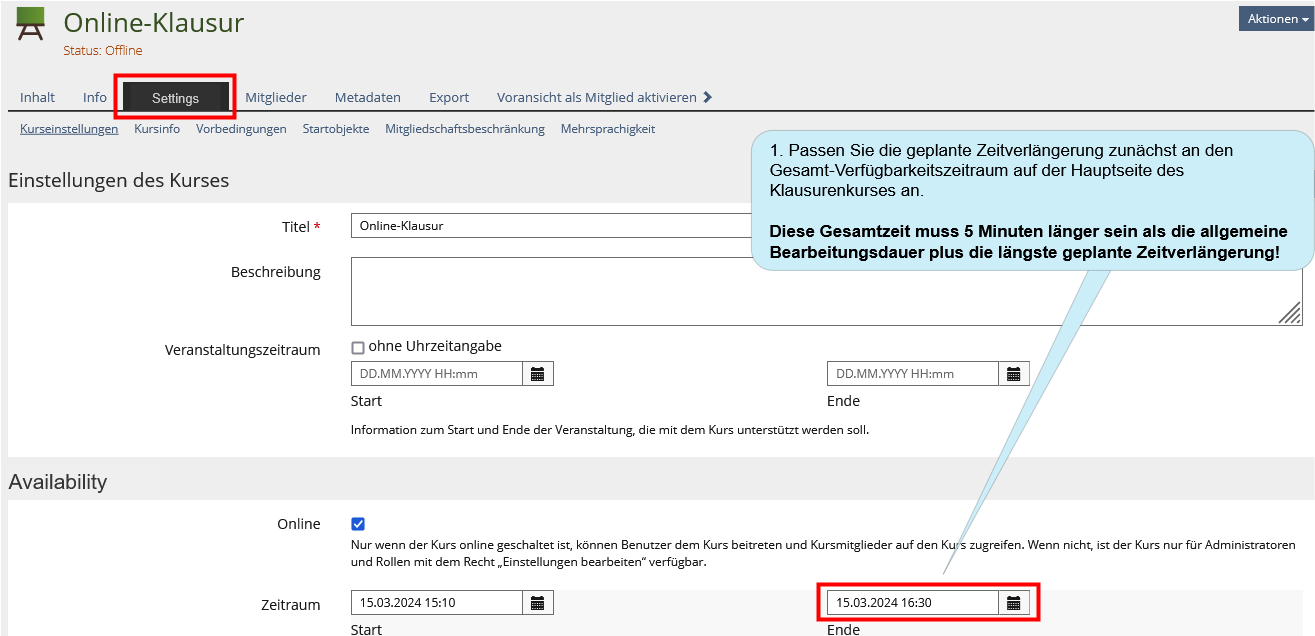Open the Vorbedingungen sub-tab link
This screenshot has width=1315, height=636.
(241, 129)
